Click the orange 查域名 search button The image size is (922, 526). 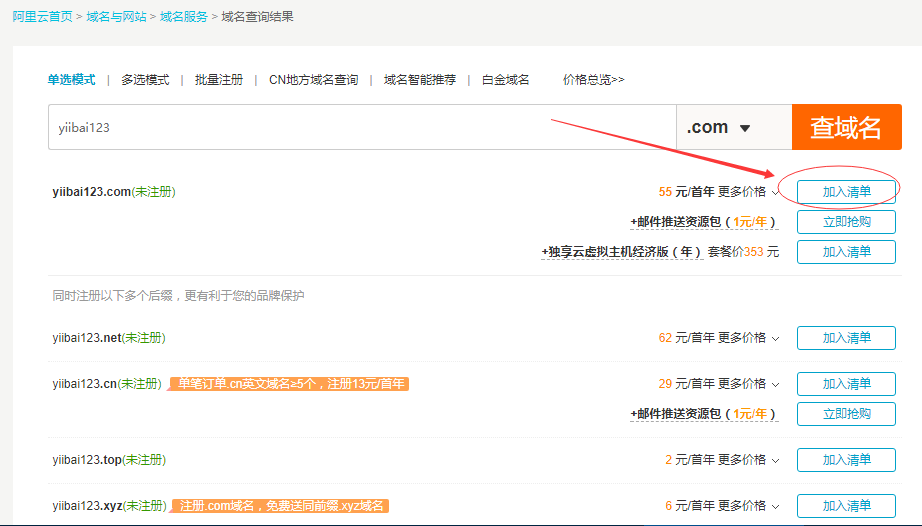click(x=846, y=127)
